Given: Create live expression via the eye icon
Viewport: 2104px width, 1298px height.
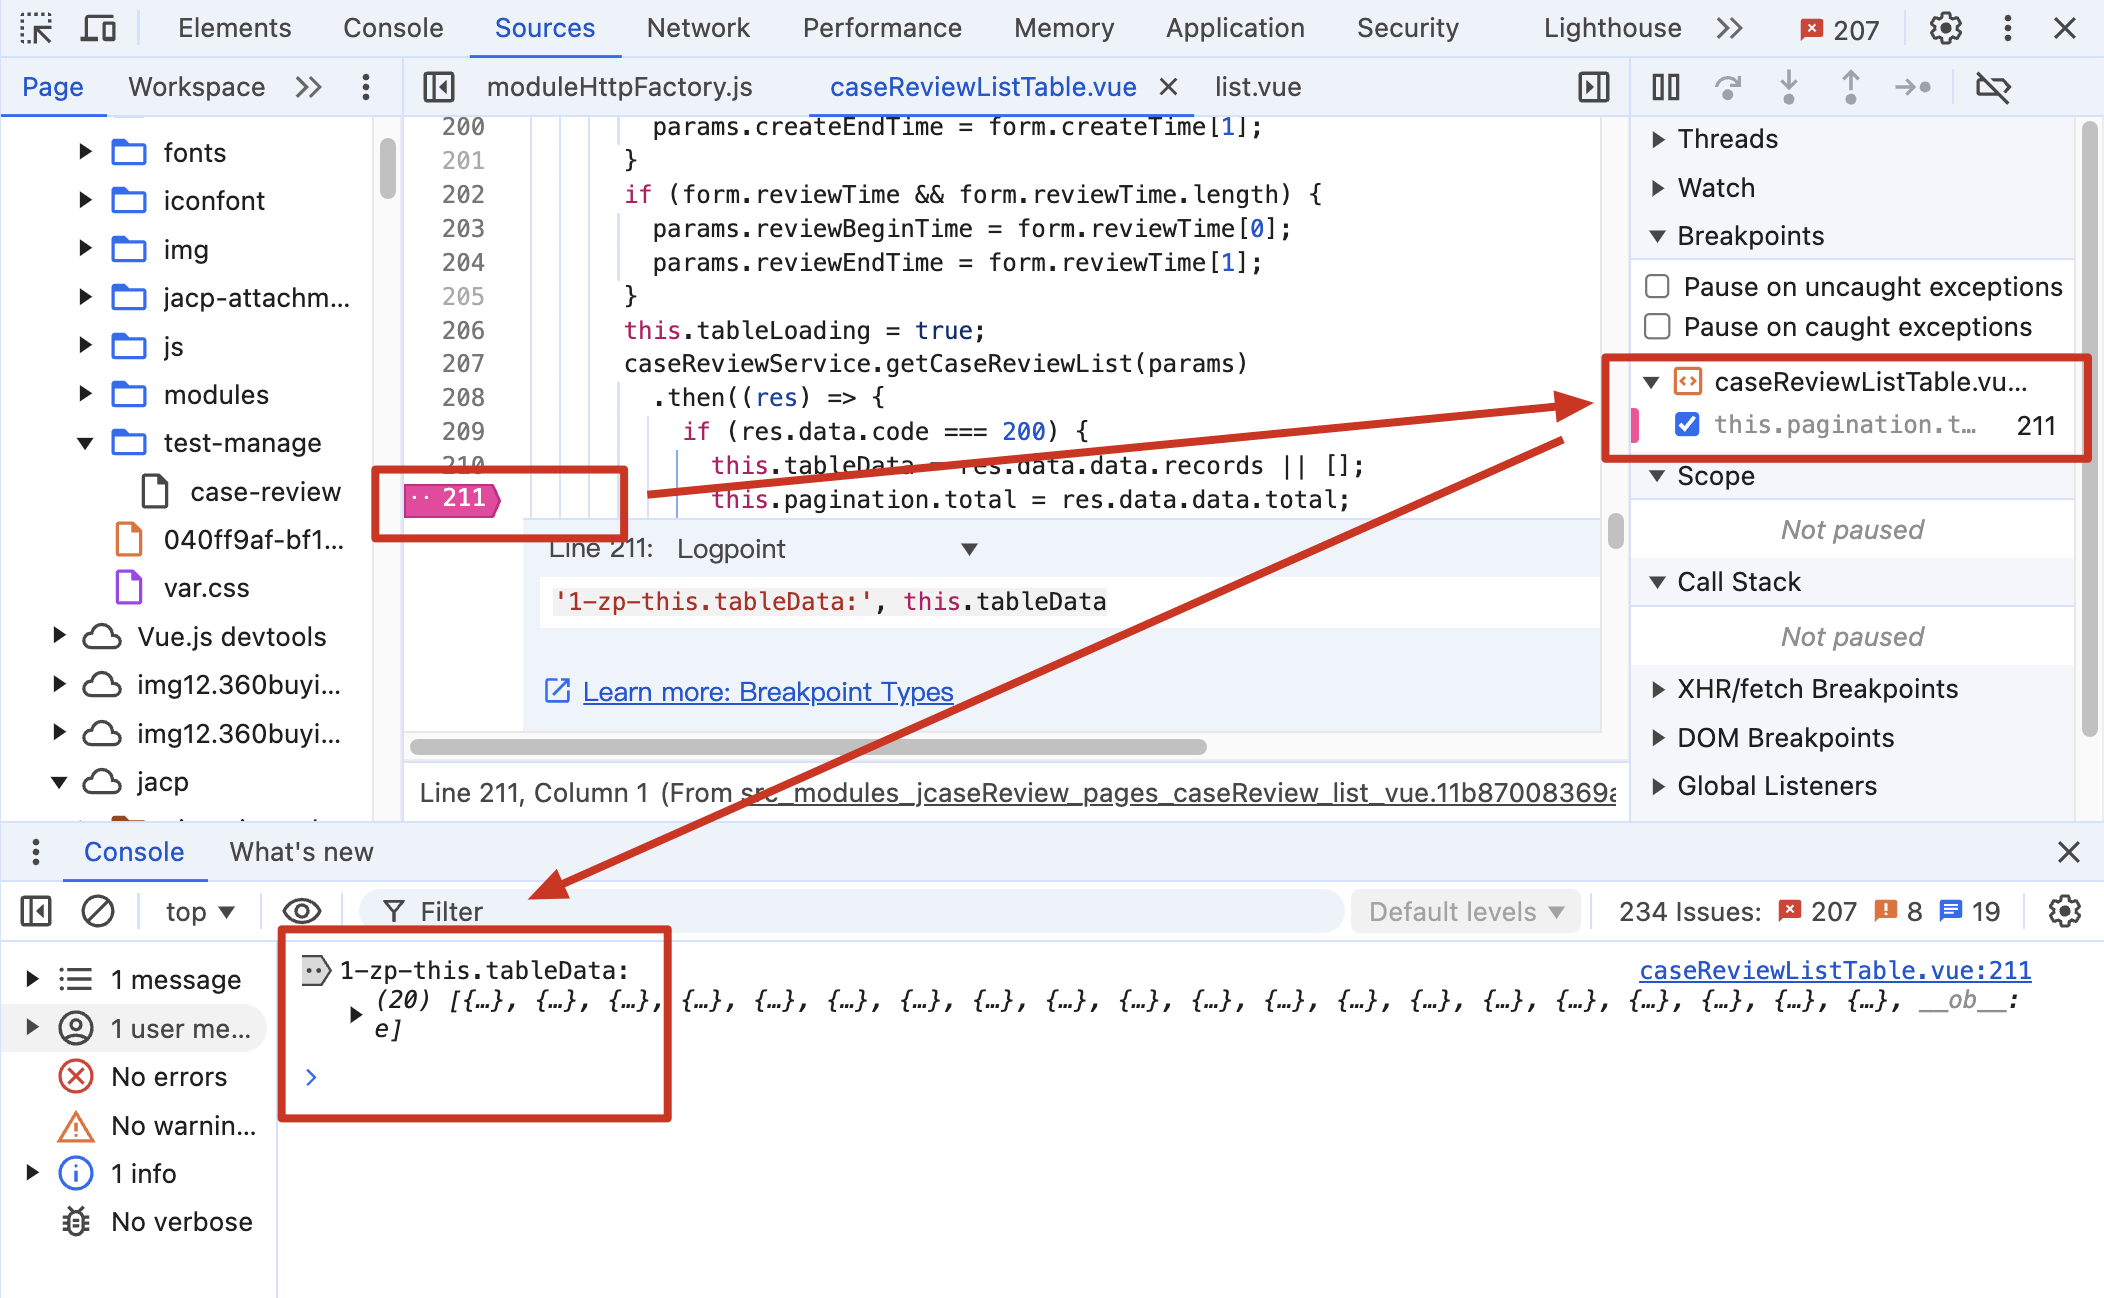Looking at the screenshot, I should click(x=301, y=911).
